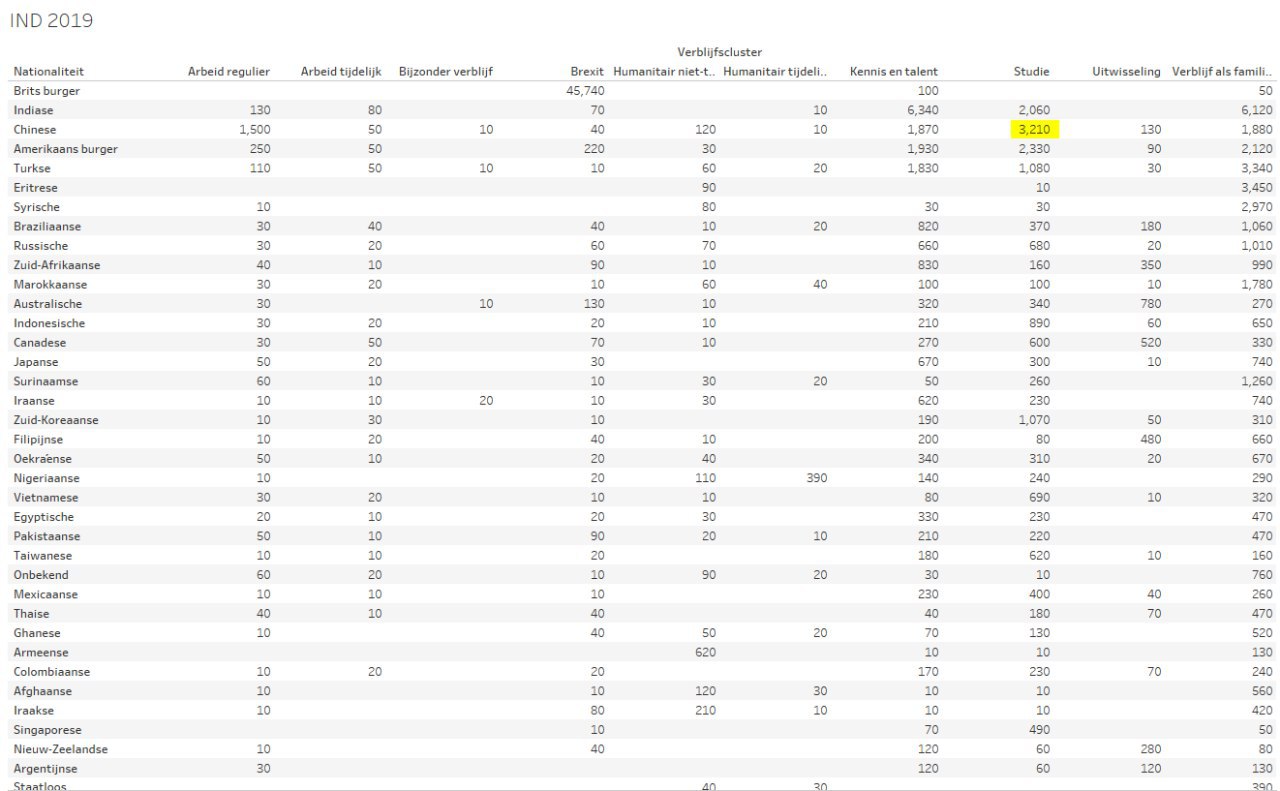Click the Brexit column header
This screenshot has height=791, width=1280.
(587, 71)
